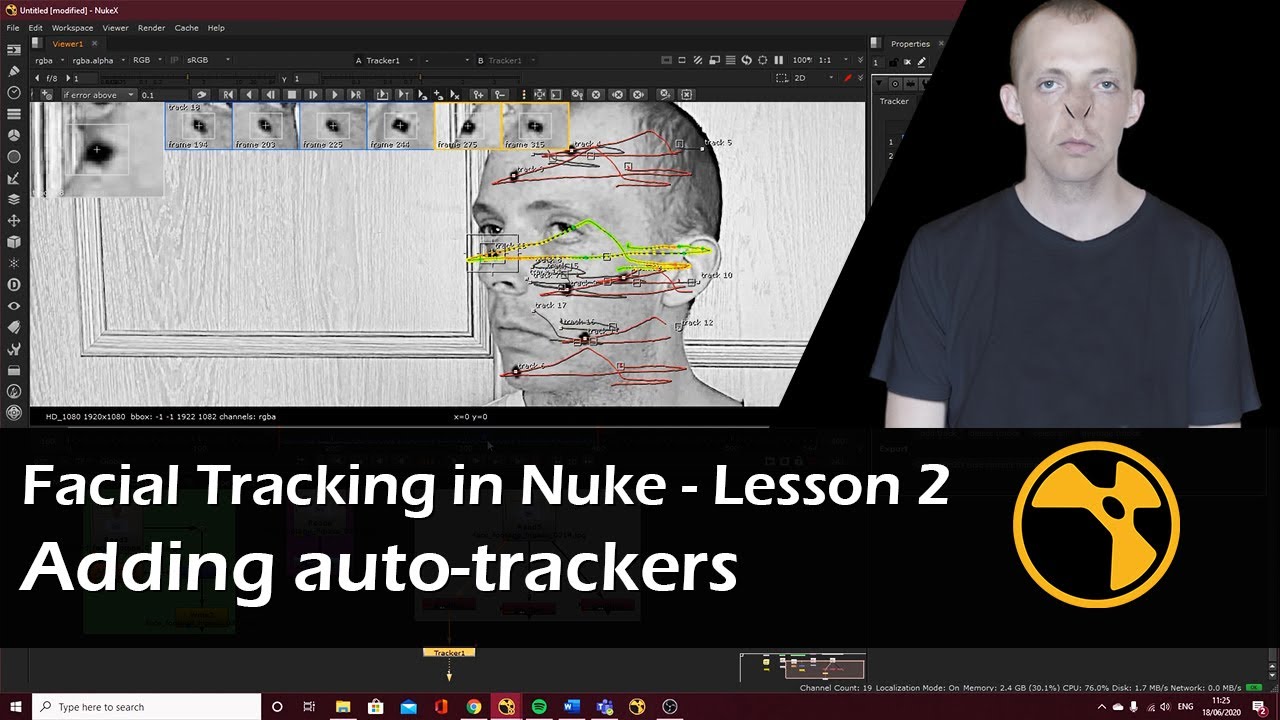Open the 2D view mode dropdown

click(815, 78)
